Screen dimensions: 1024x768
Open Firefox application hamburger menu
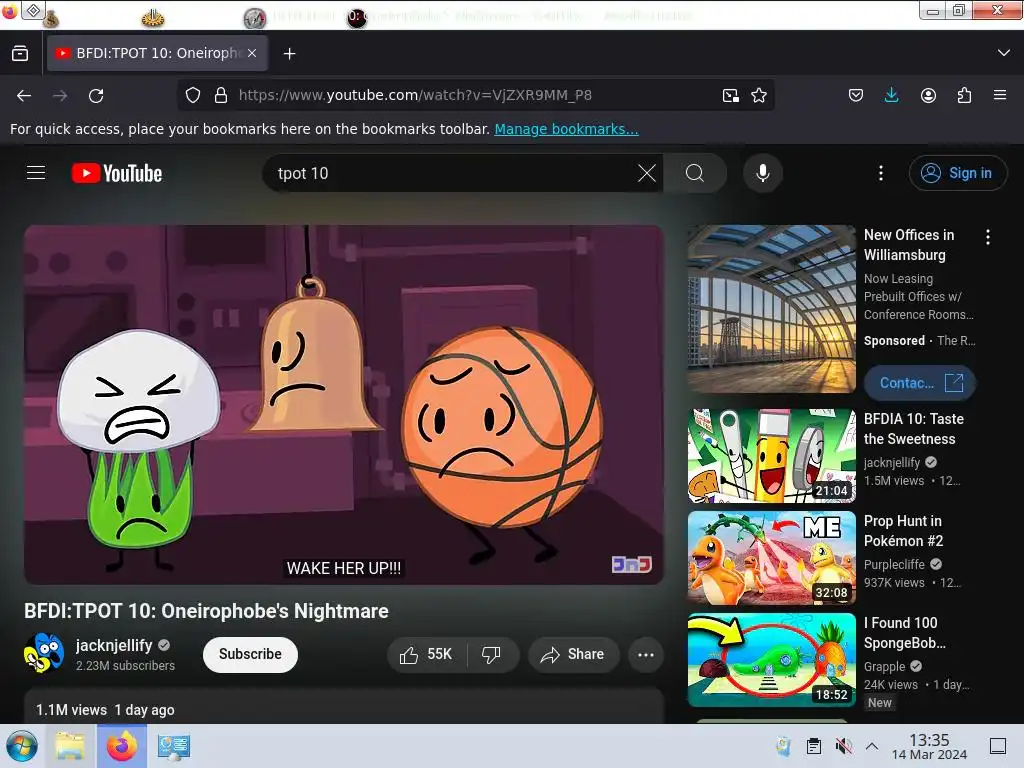click(x=1000, y=95)
